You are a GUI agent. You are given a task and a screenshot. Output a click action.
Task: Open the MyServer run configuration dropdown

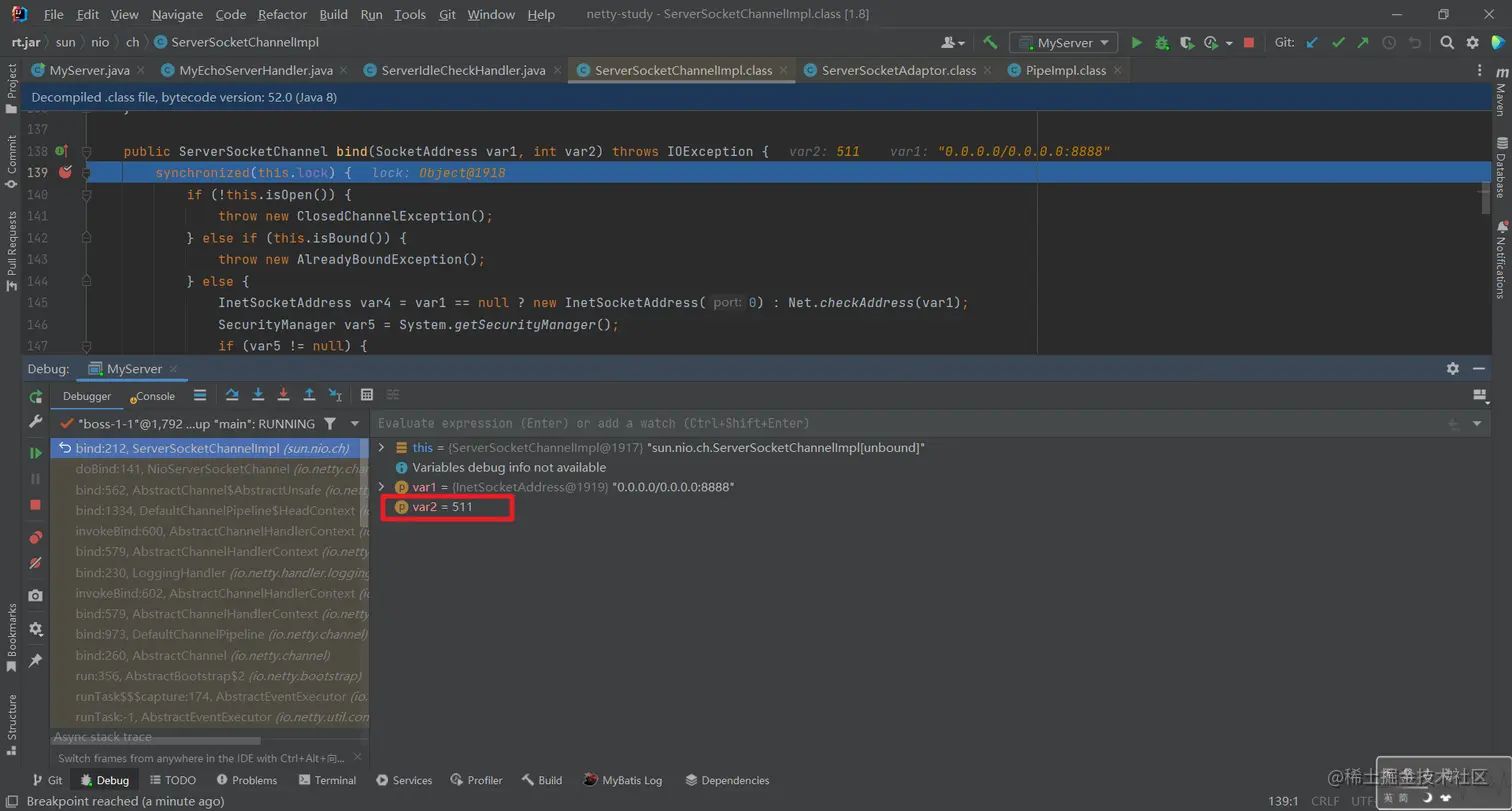[1064, 43]
